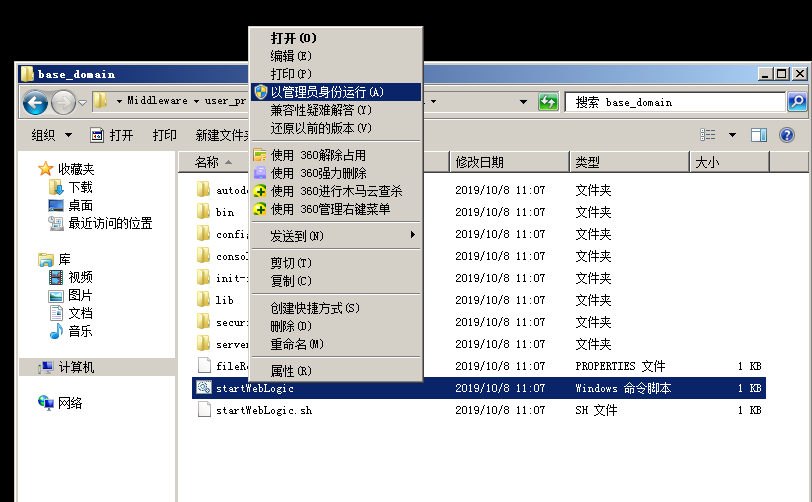Click the search base_domain input field

pyautogui.click(x=675, y=102)
